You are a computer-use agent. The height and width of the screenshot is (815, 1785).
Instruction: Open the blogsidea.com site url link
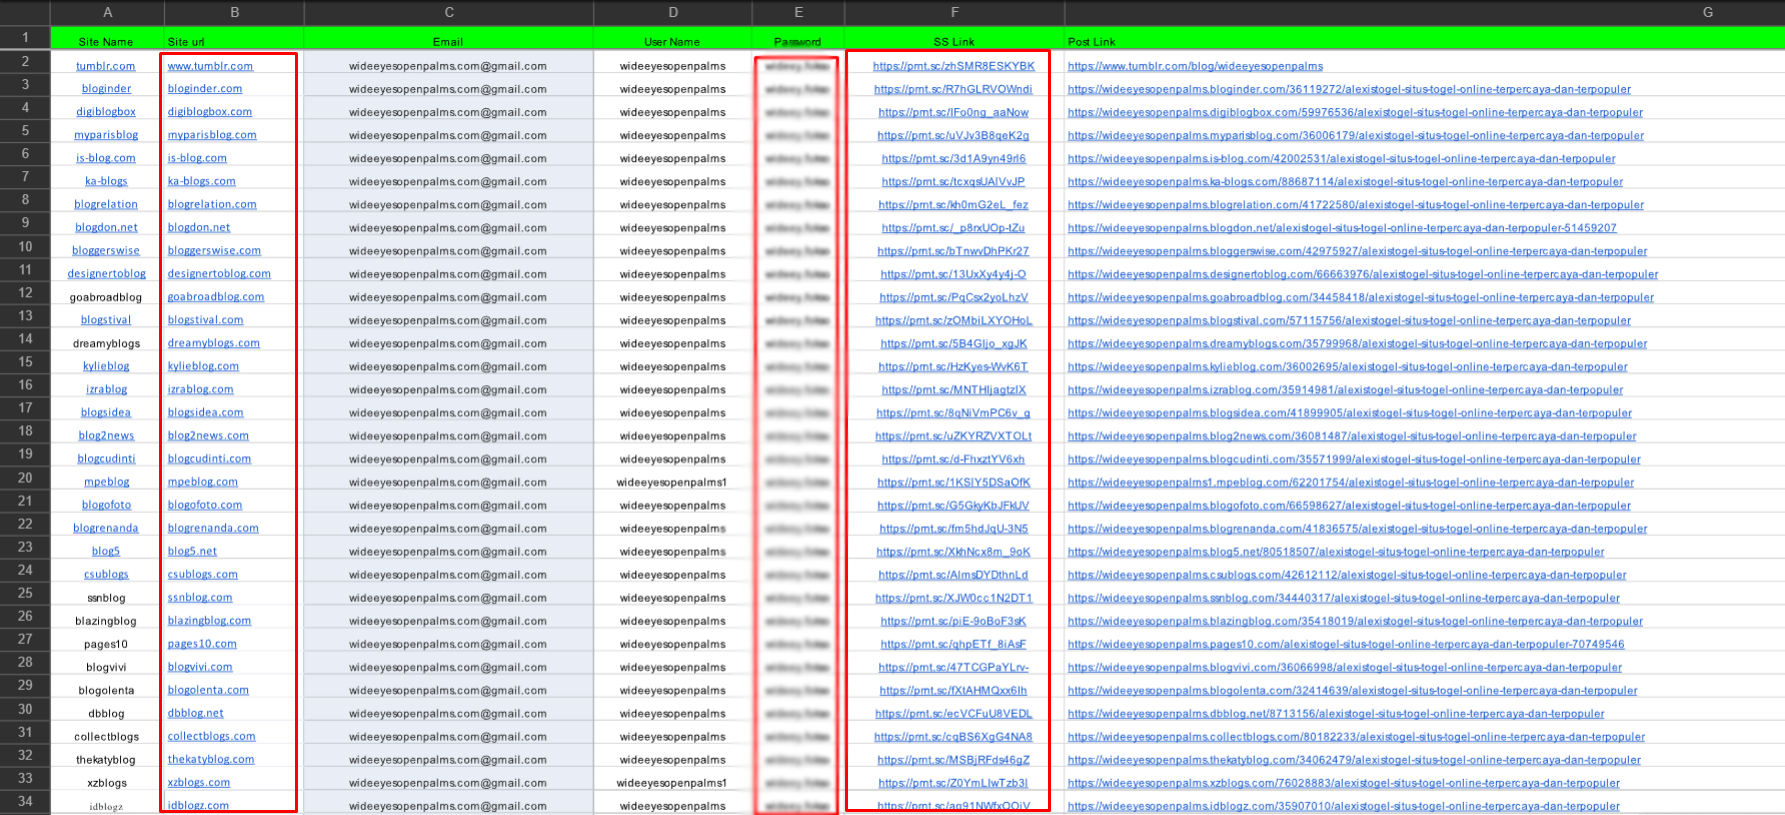(206, 412)
